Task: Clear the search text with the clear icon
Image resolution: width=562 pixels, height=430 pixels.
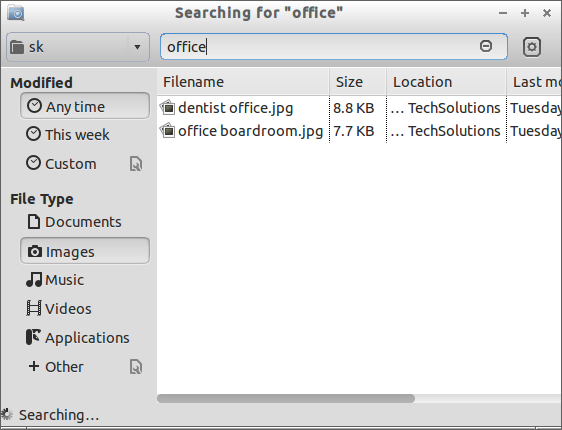Action: 486,46
